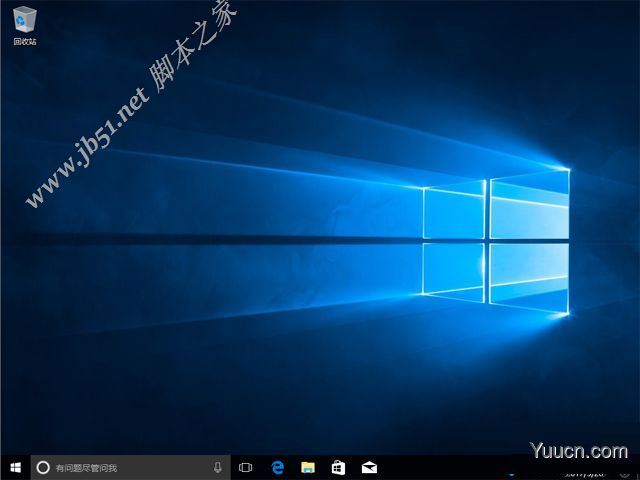Open File Explorer from the taskbar
The height and width of the screenshot is (480, 640).
pyautogui.click(x=308, y=467)
